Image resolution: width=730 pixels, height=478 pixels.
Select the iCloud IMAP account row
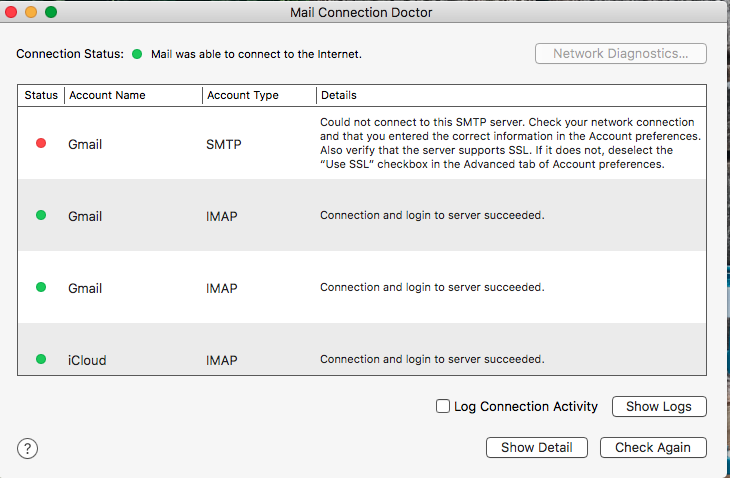[362, 349]
